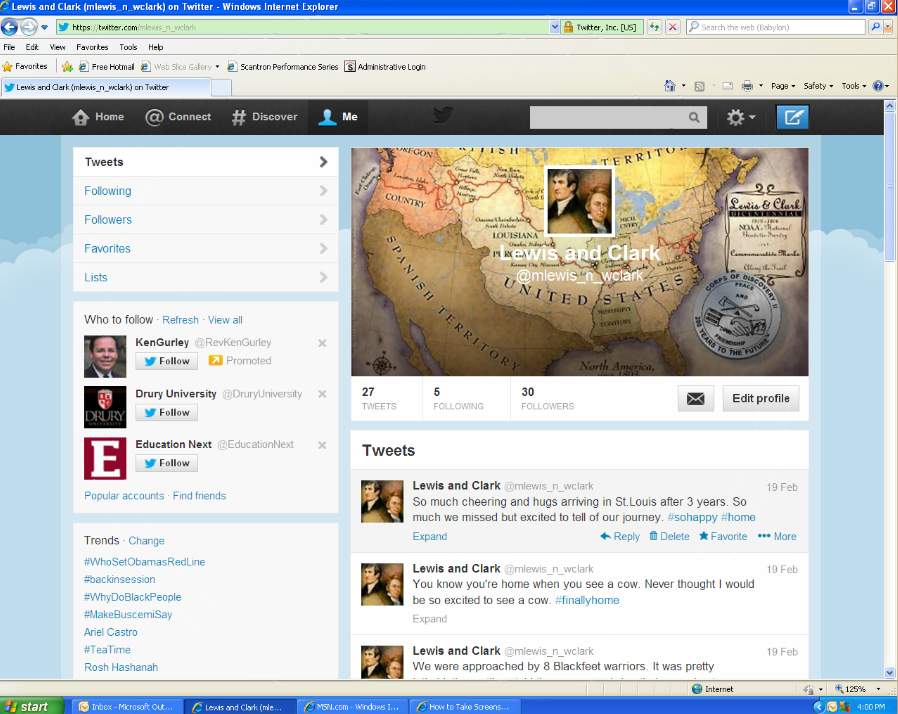Open the View menu

(57, 47)
